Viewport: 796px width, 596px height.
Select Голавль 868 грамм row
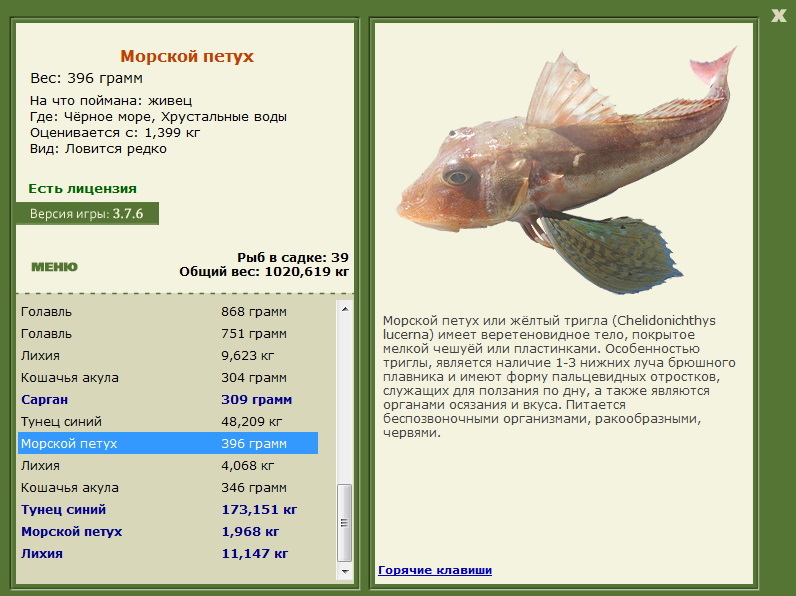tap(168, 312)
